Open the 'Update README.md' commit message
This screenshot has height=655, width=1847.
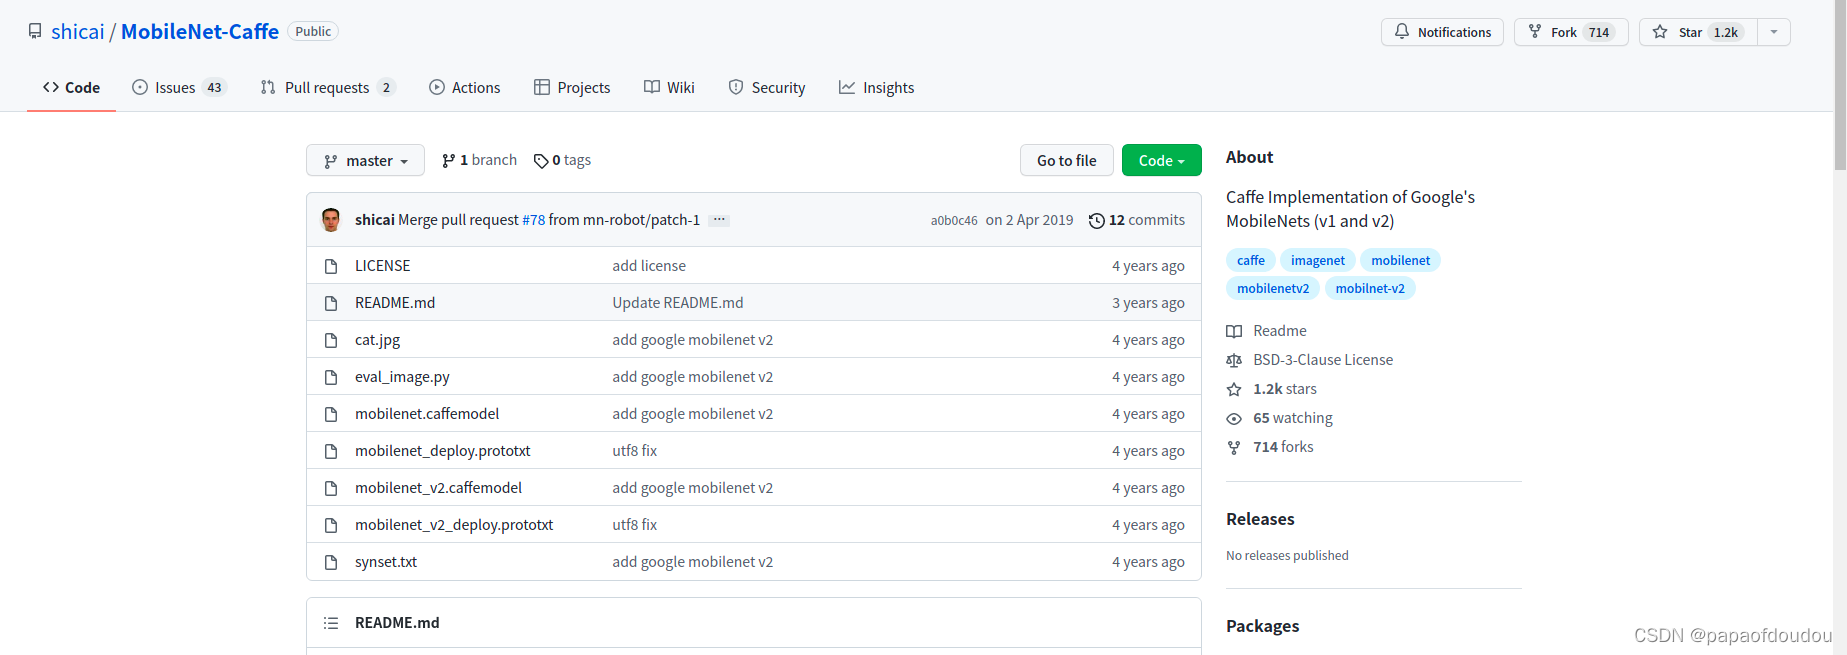(678, 303)
